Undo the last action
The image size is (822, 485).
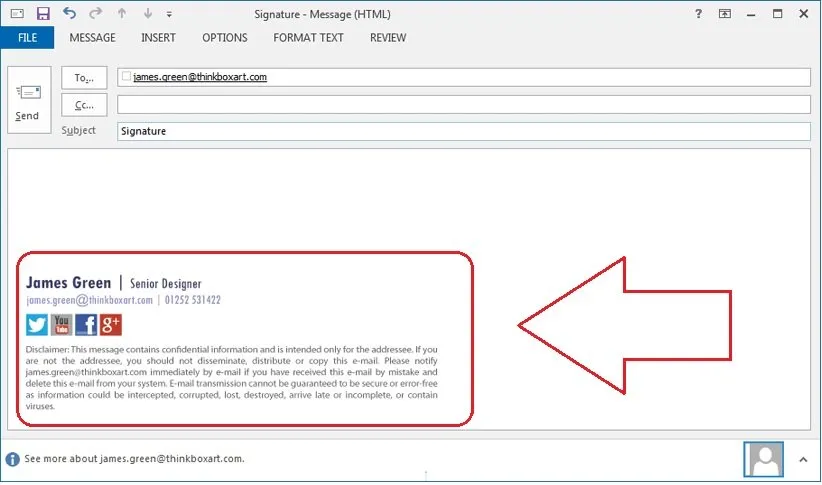(x=69, y=14)
